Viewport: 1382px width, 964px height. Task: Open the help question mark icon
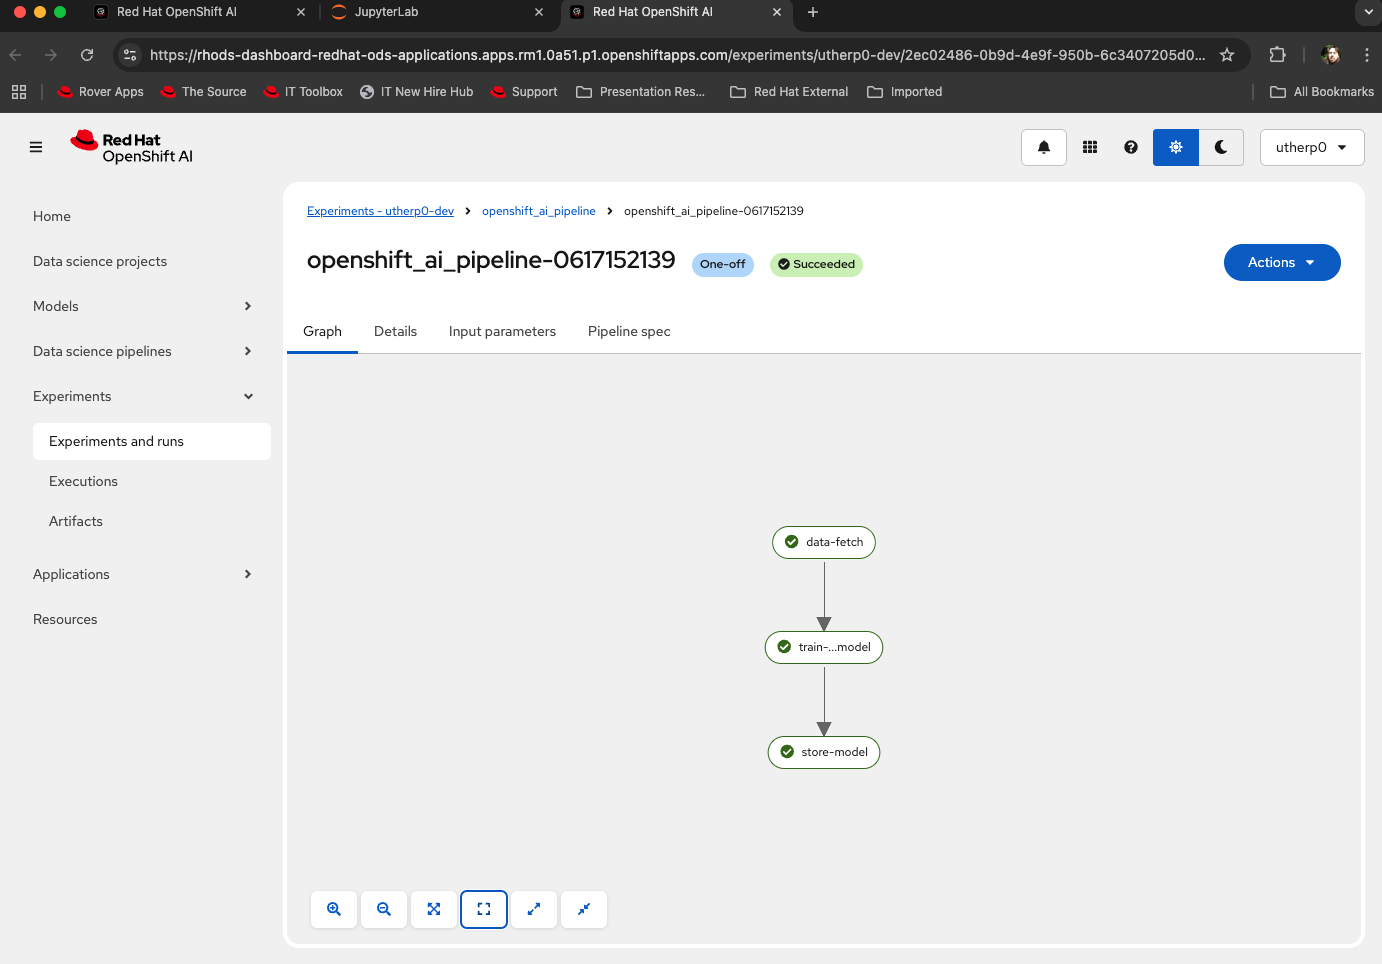[1131, 147]
